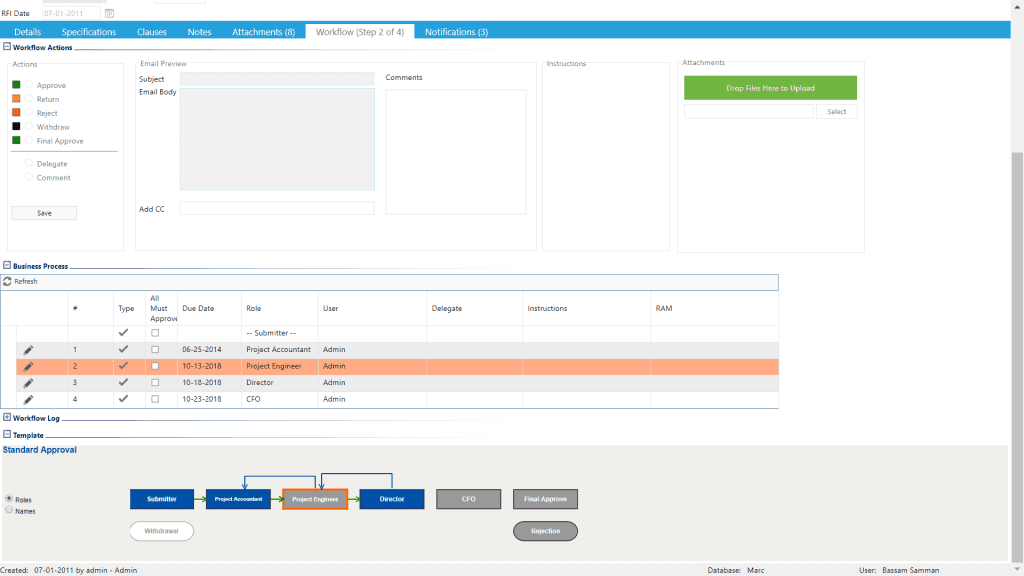Screen dimensions: 1024x576
Task: Click the checkmark in Project Accountant row
Action: tap(123, 349)
